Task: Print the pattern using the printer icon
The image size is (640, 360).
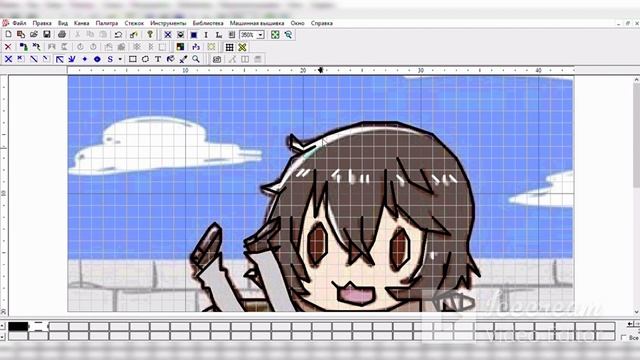Action: [62, 35]
